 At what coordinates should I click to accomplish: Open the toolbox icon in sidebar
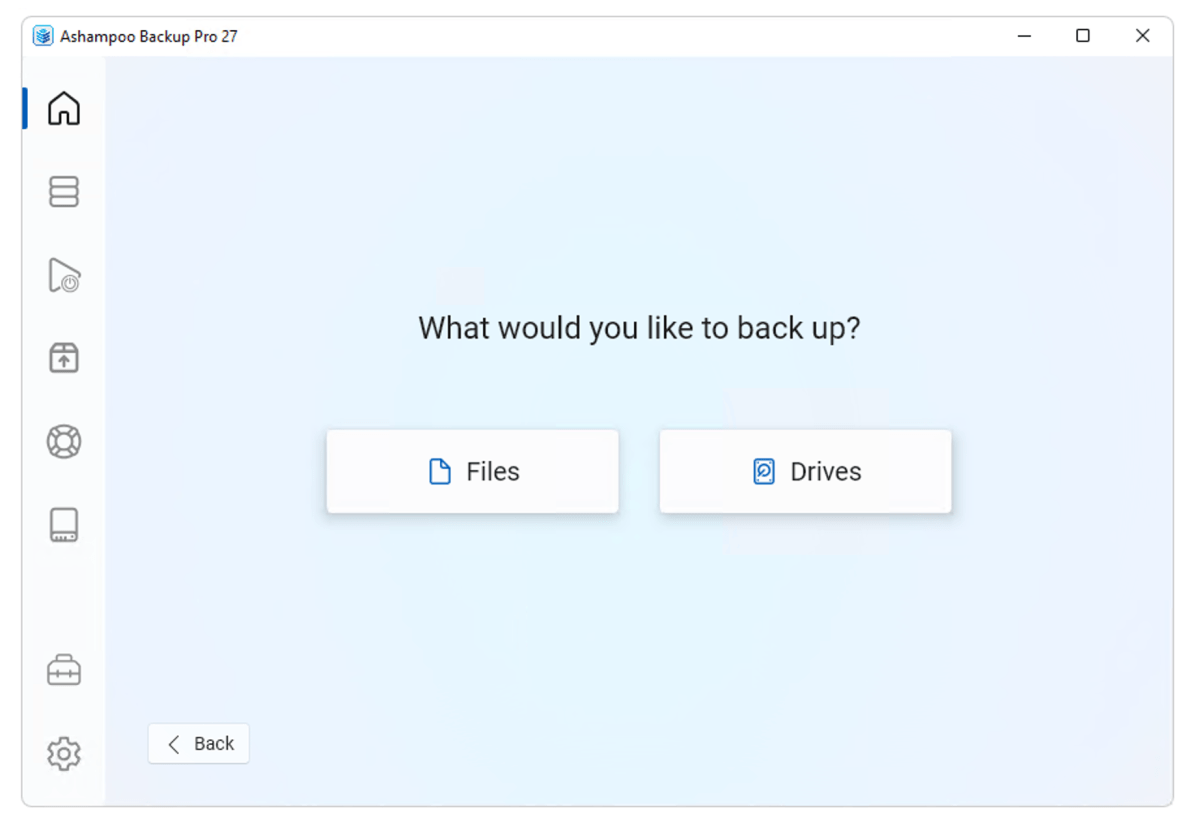[63, 670]
